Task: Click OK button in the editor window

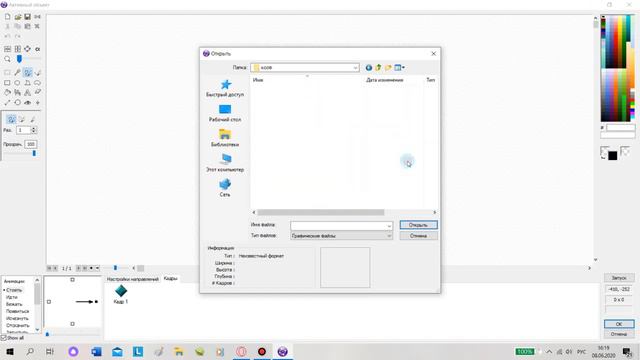Action: [x=619, y=324]
